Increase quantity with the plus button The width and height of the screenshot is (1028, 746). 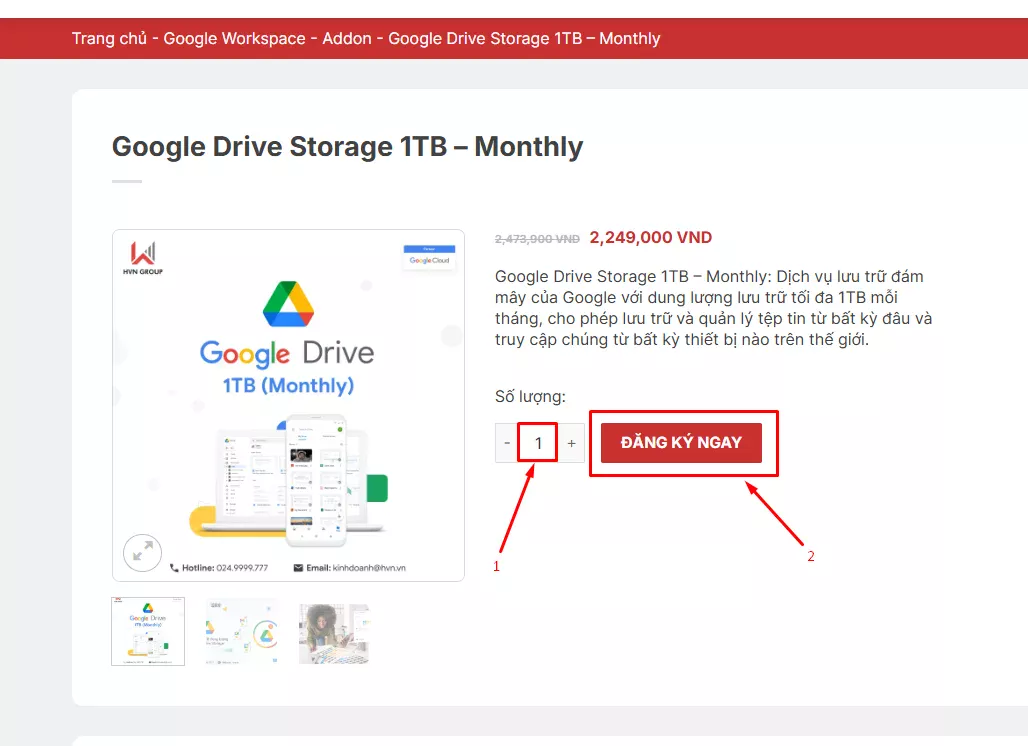571,443
